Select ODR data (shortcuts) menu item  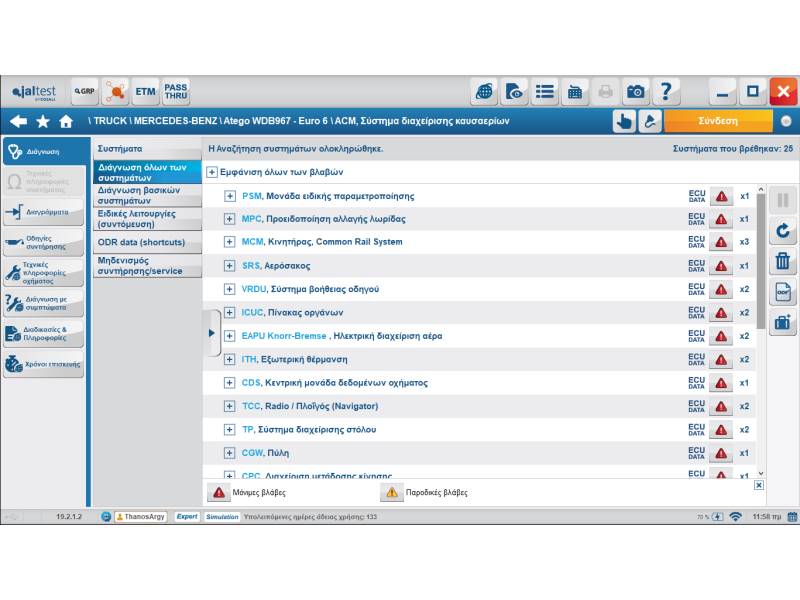point(146,242)
